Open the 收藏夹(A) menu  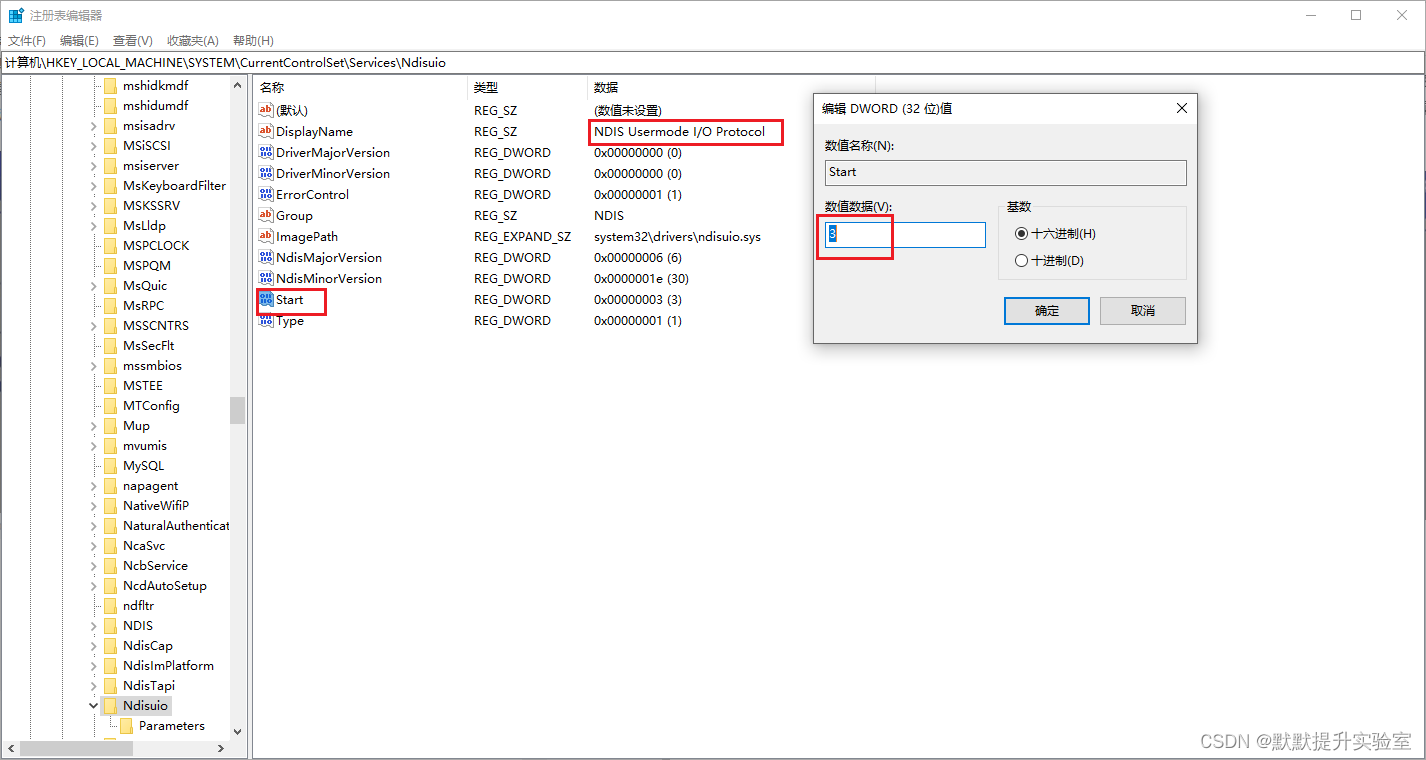coord(192,40)
